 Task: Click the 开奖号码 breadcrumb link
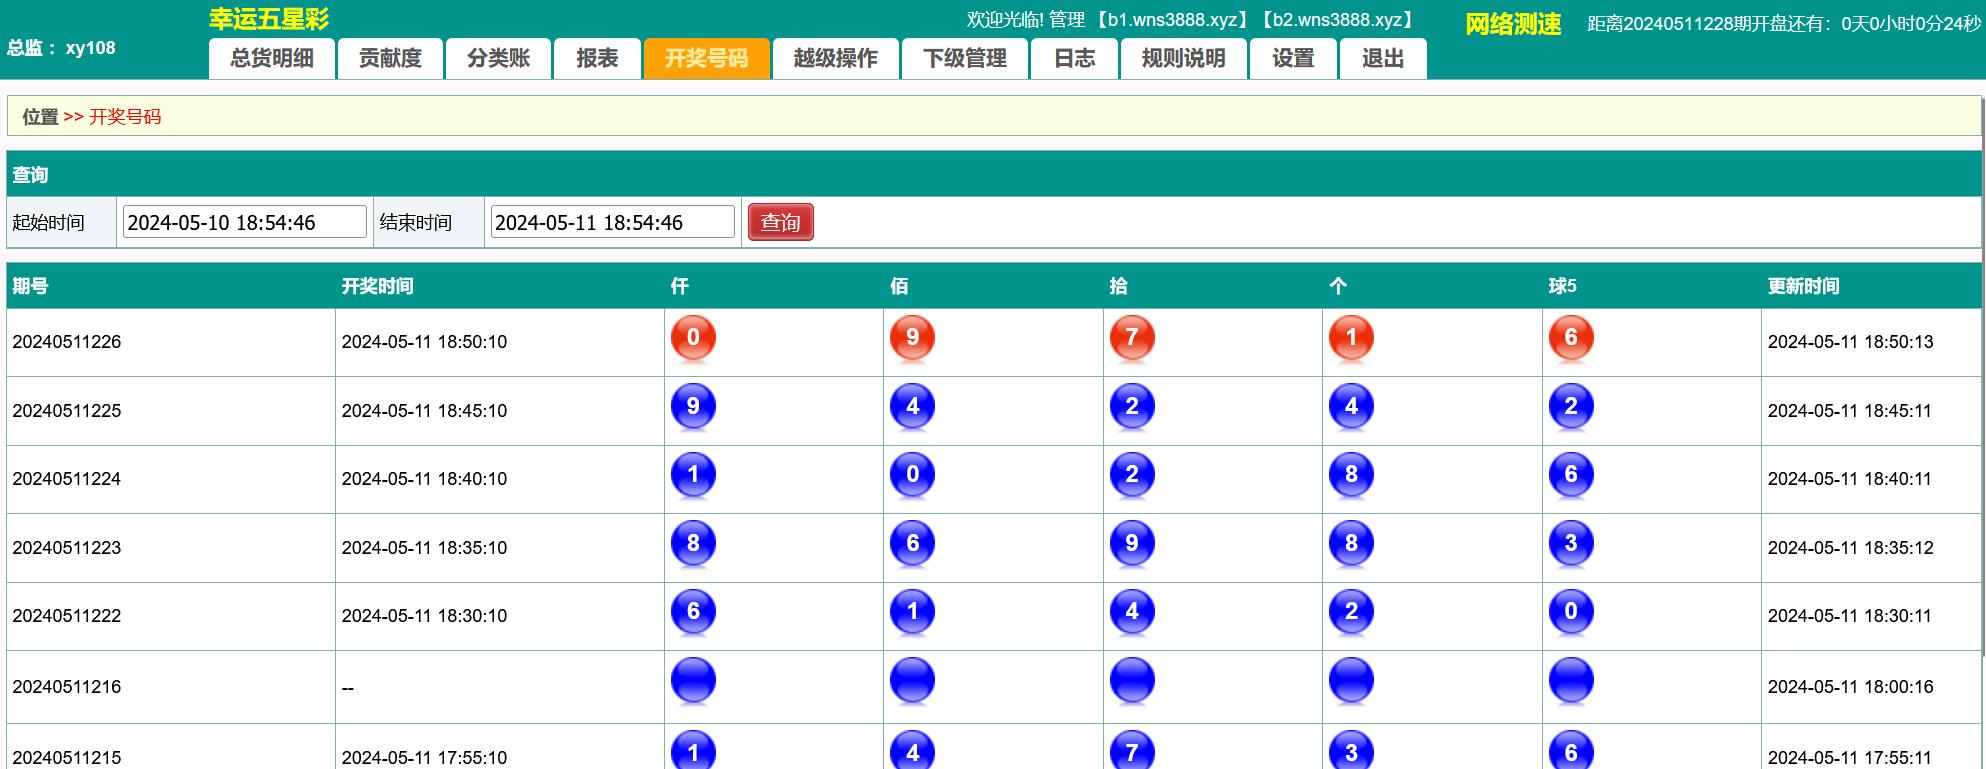tap(125, 117)
